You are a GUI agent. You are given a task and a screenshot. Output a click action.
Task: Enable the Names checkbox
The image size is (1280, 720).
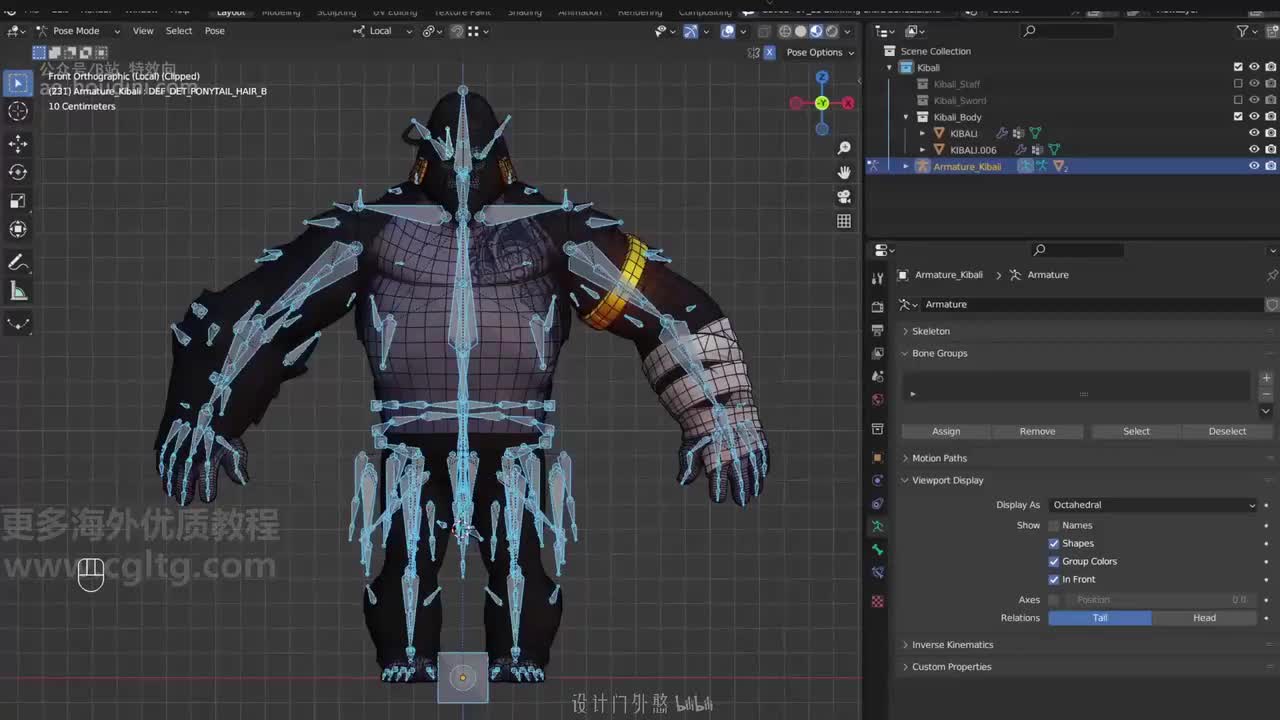(1053, 525)
